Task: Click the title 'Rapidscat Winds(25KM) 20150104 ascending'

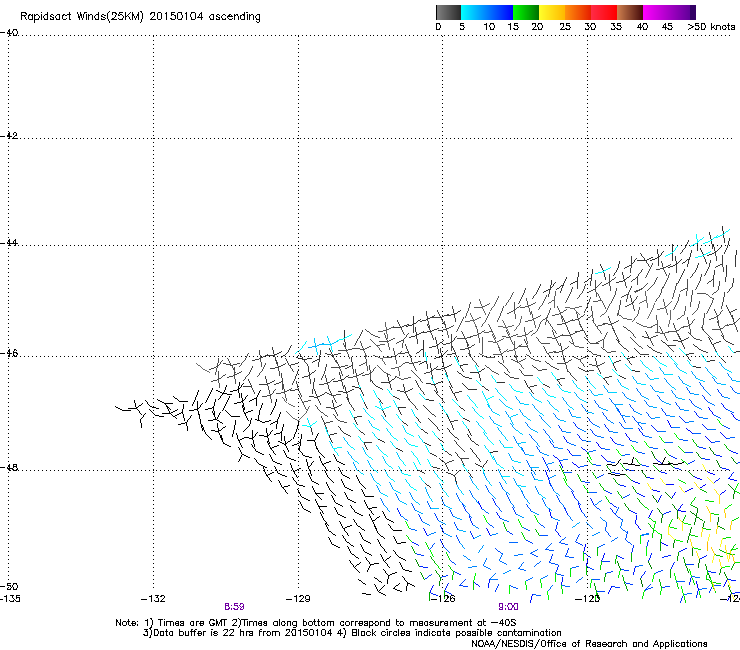Action: pyautogui.click(x=140, y=17)
